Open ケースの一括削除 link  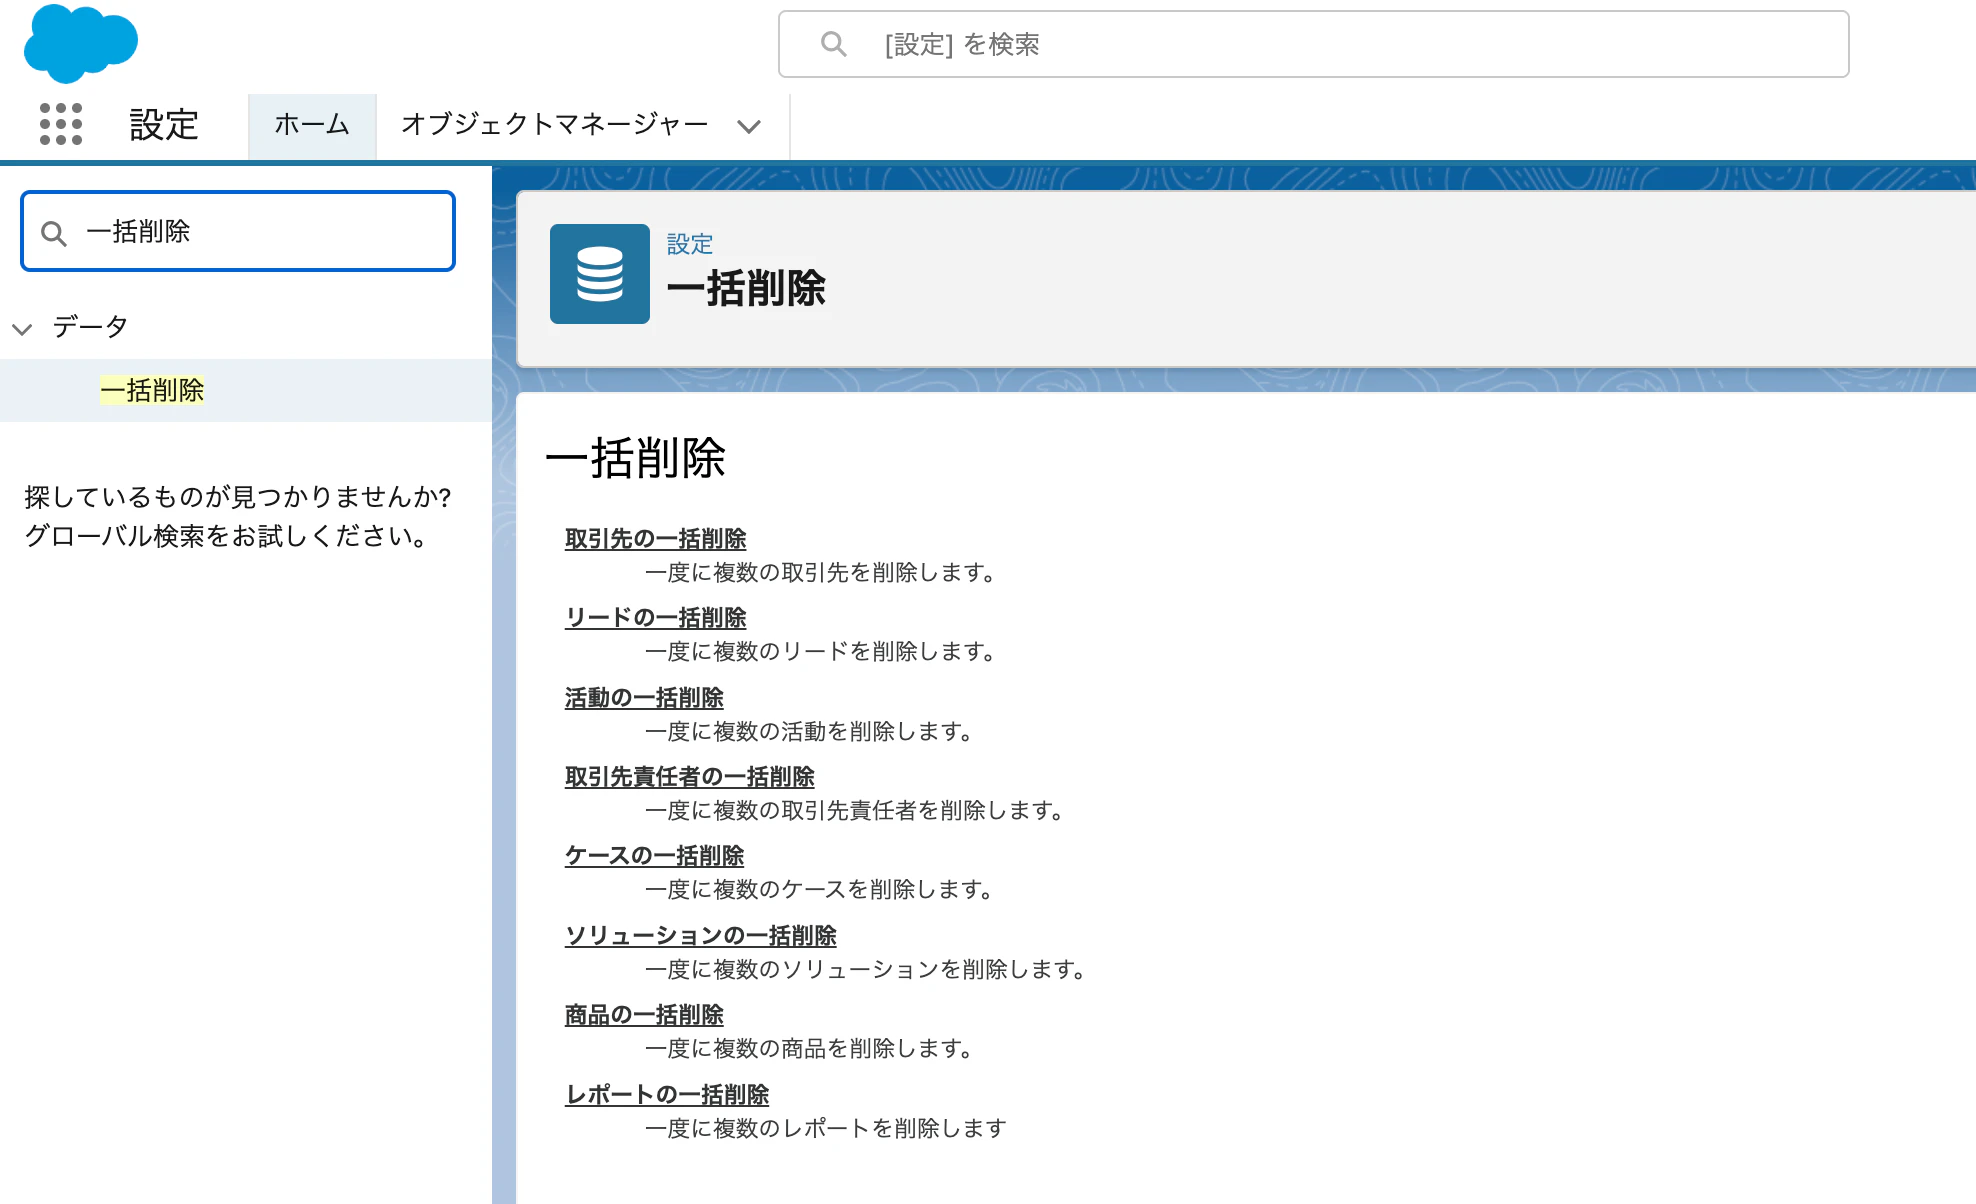tap(653, 856)
